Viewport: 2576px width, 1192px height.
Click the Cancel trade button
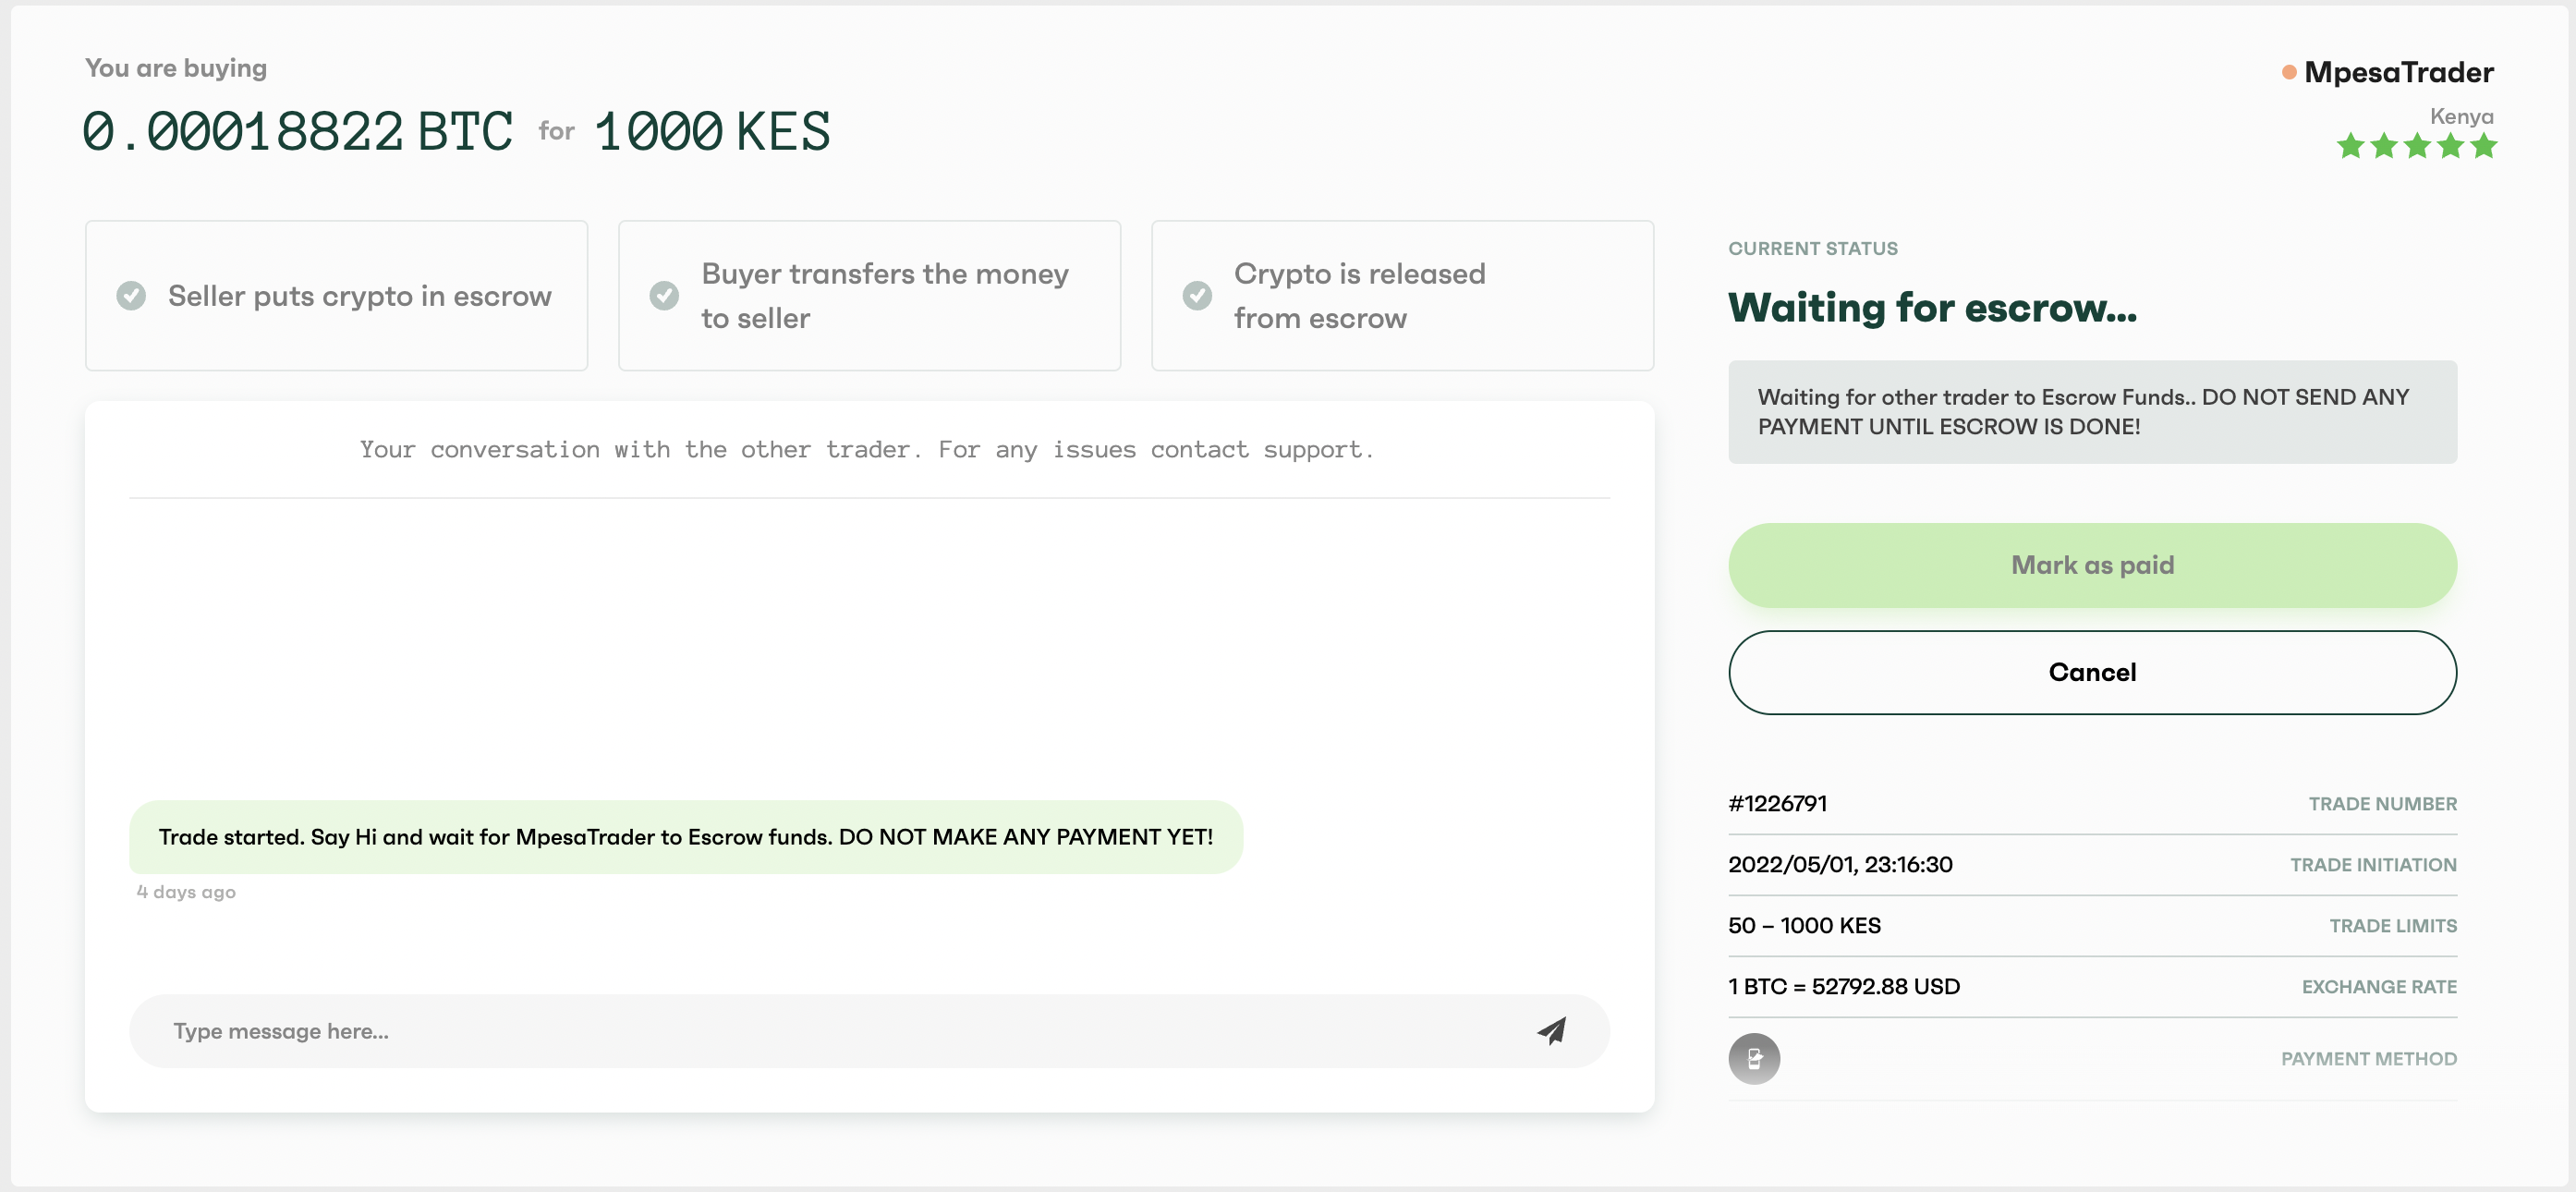[2093, 672]
